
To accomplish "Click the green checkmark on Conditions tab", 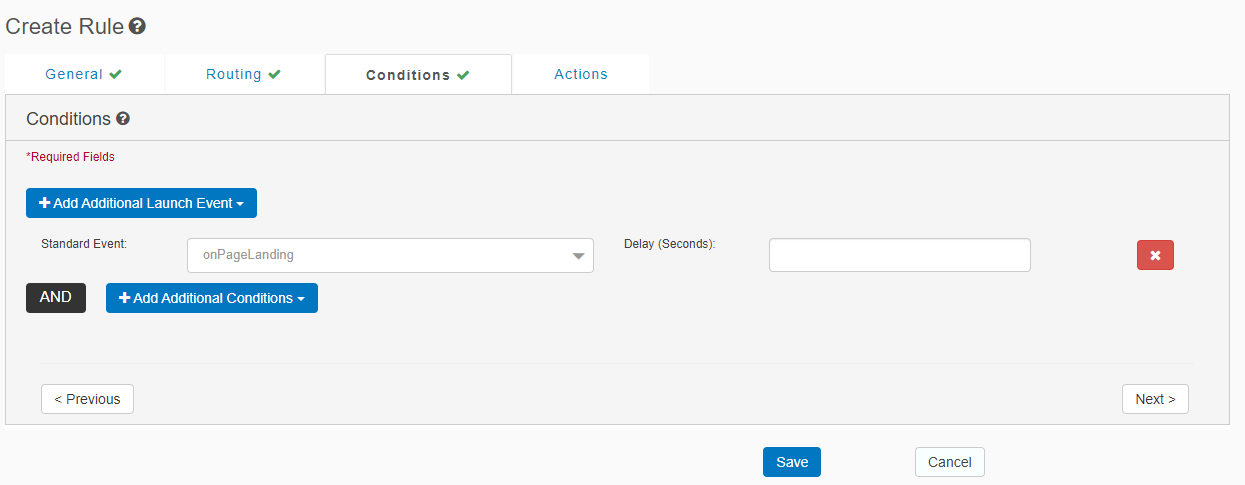I will point(463,75).
